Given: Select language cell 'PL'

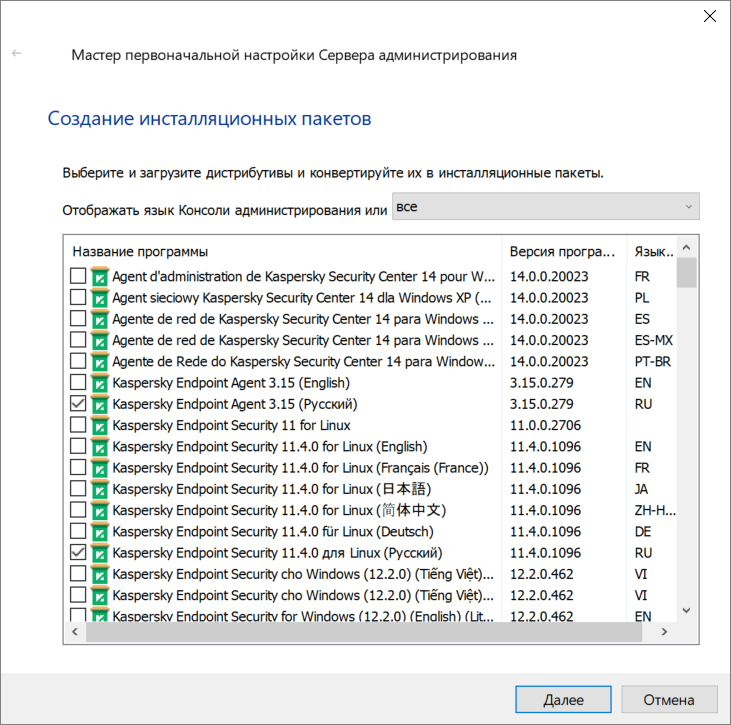Looking at the screenshot, I should (642, 297).
